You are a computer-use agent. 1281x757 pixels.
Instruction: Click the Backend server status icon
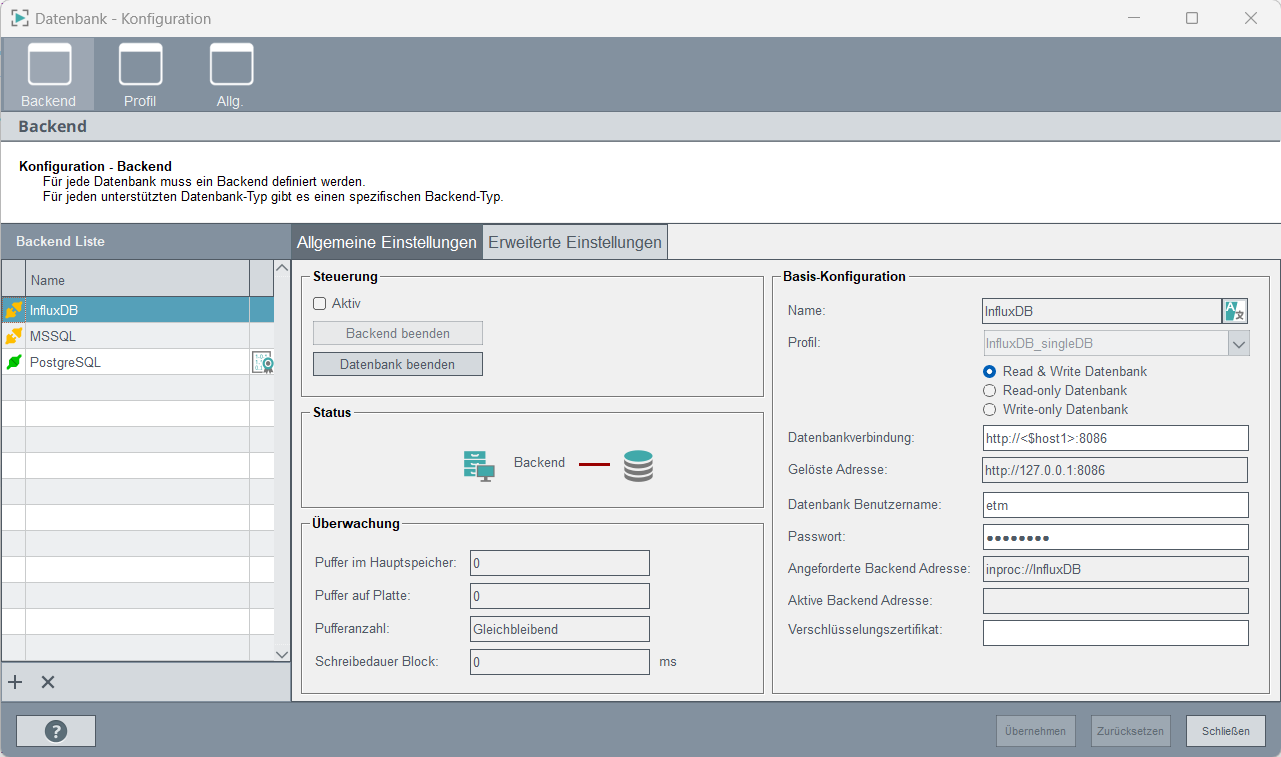click(478, 466)
